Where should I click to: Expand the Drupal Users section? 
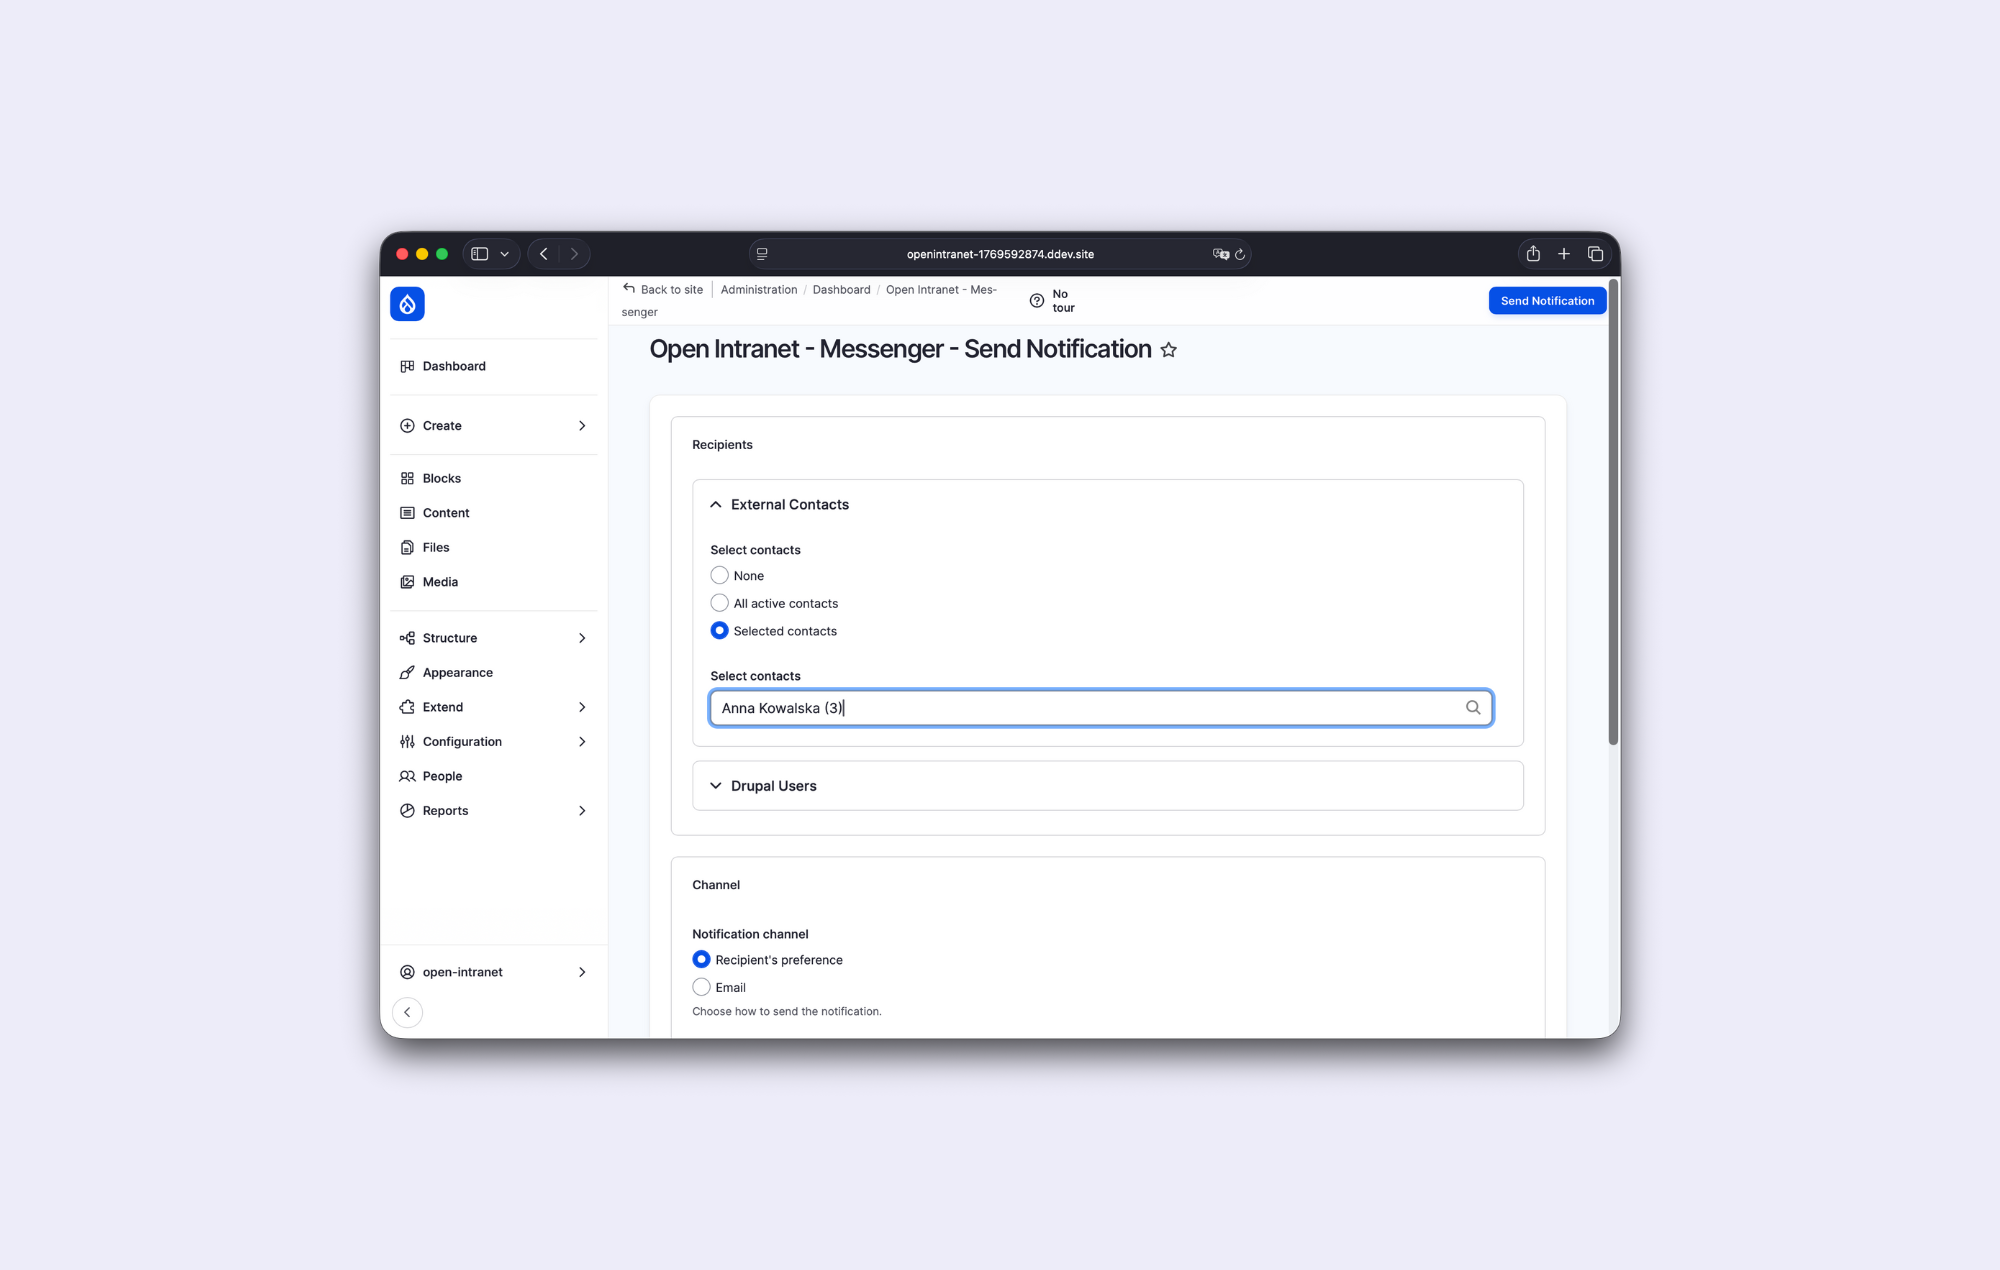pos(716,786)
